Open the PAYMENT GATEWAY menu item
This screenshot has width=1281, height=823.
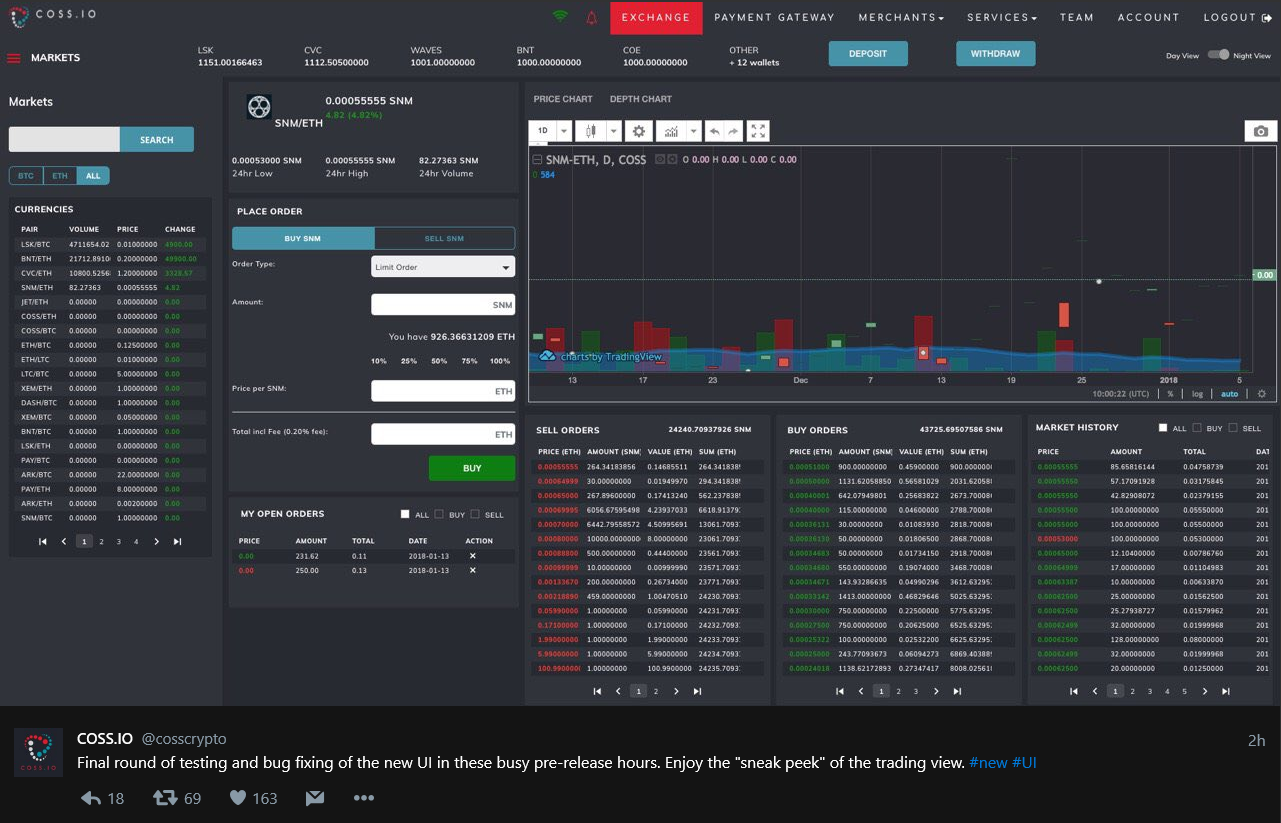point(774,17)
